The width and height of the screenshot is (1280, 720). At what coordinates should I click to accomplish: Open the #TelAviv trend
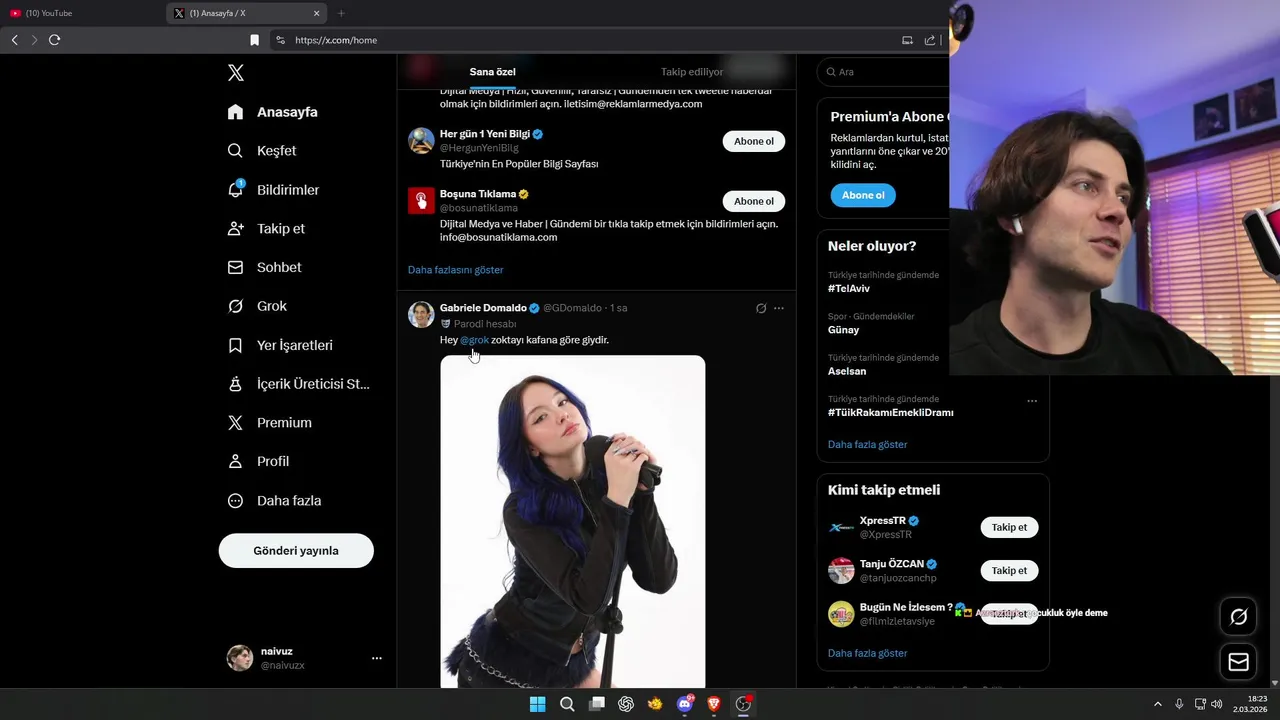pos(849,289)
